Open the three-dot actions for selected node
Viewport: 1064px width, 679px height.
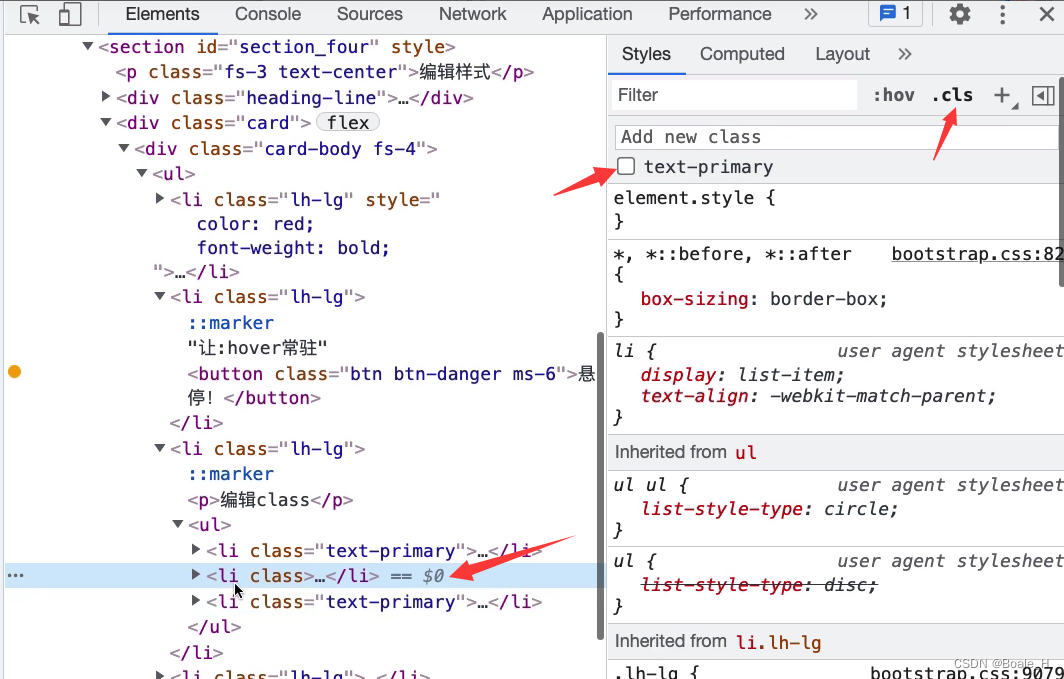[x=15, y=575]
